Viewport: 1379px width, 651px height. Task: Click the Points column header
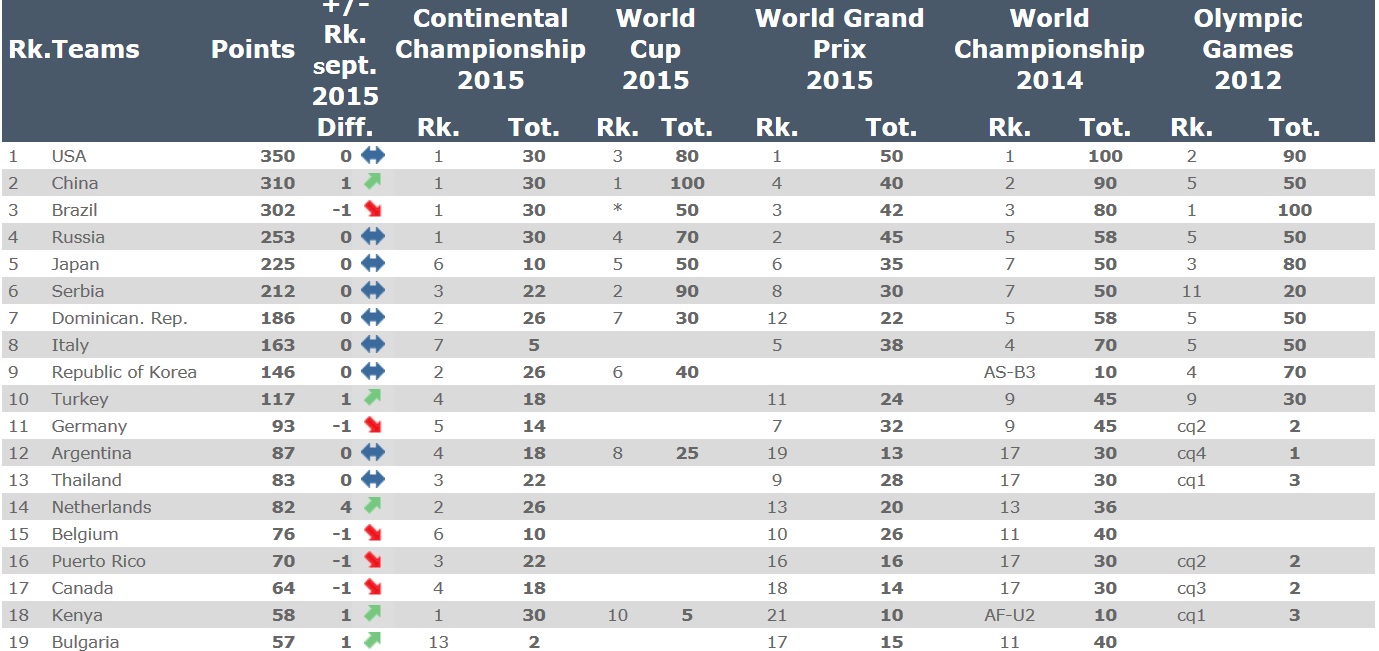point(253,49)
